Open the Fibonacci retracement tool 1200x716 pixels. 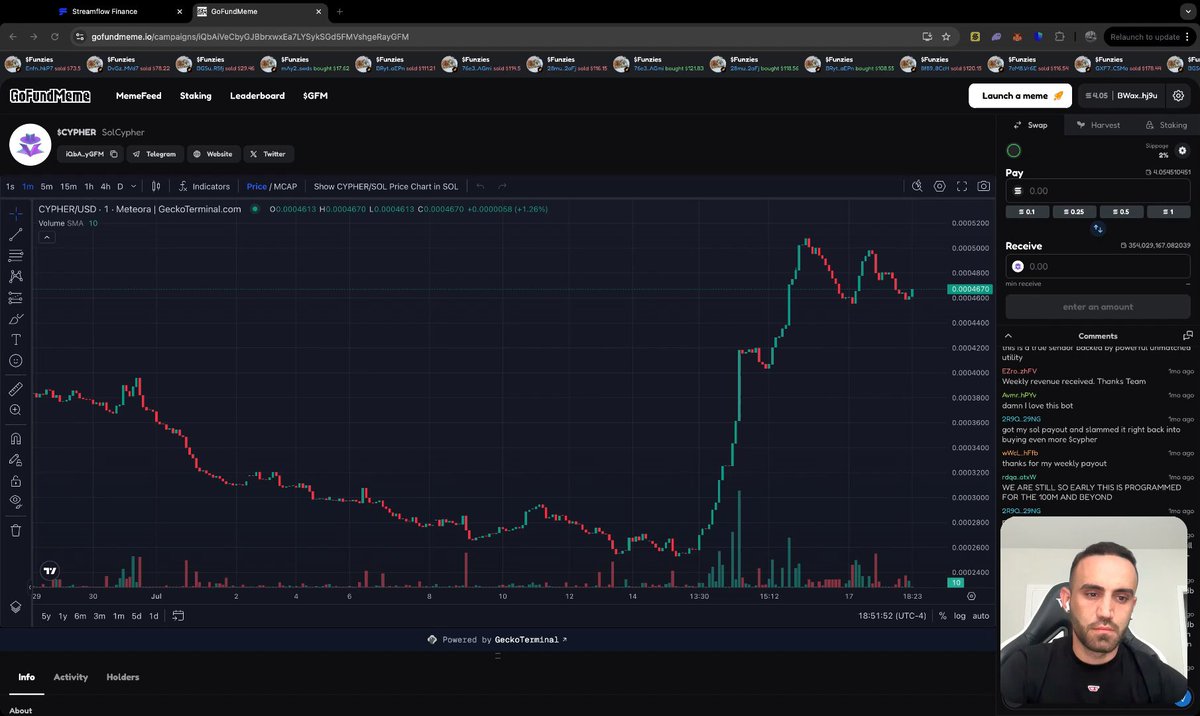click(16, 256)
